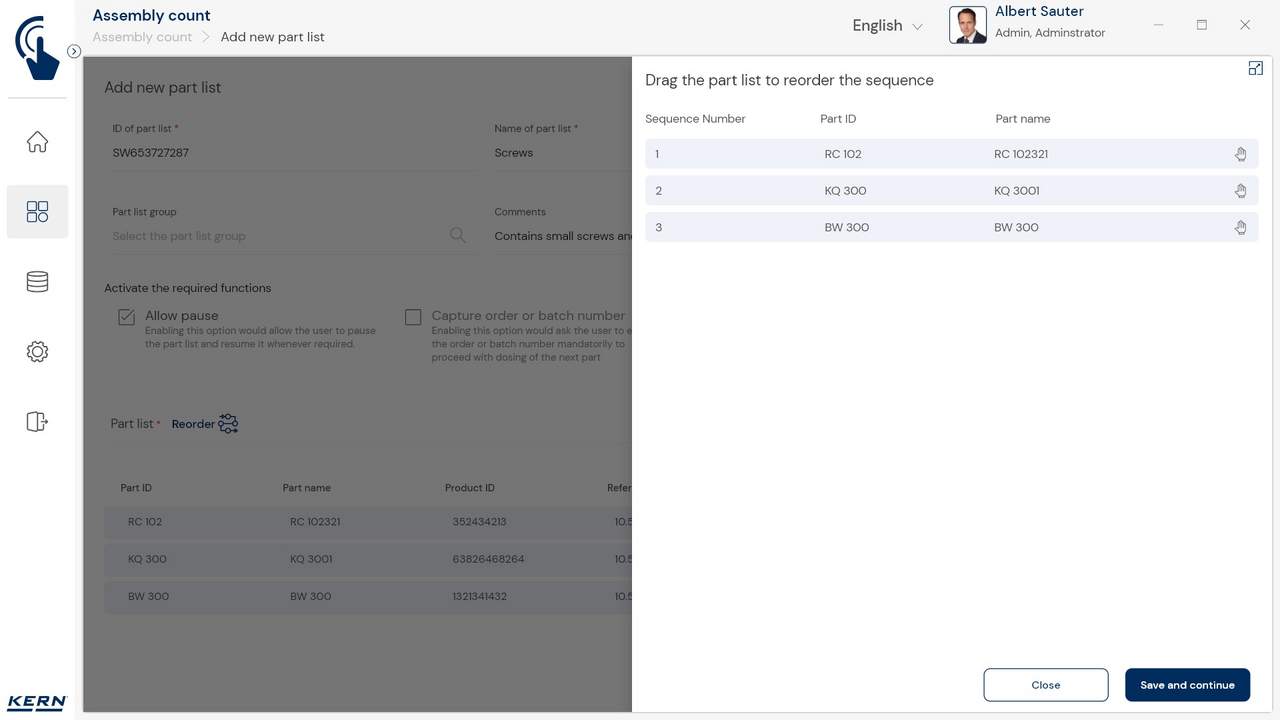Toggle the Allow pause checkbox
The image size is (1280, 720).
[x=127, y=317]
